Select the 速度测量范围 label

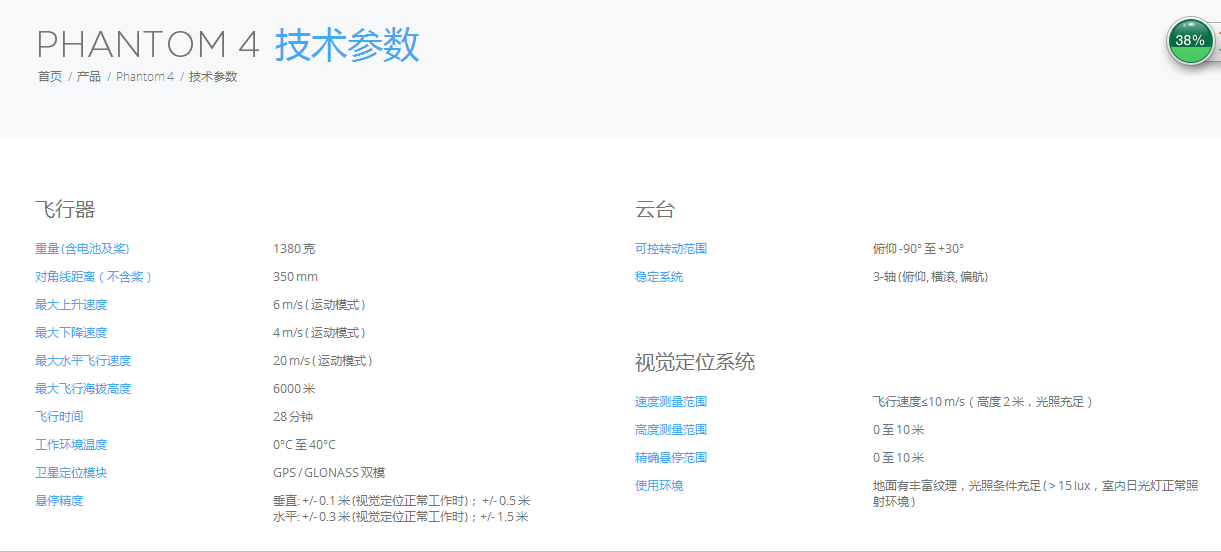(x=671, y=402)
